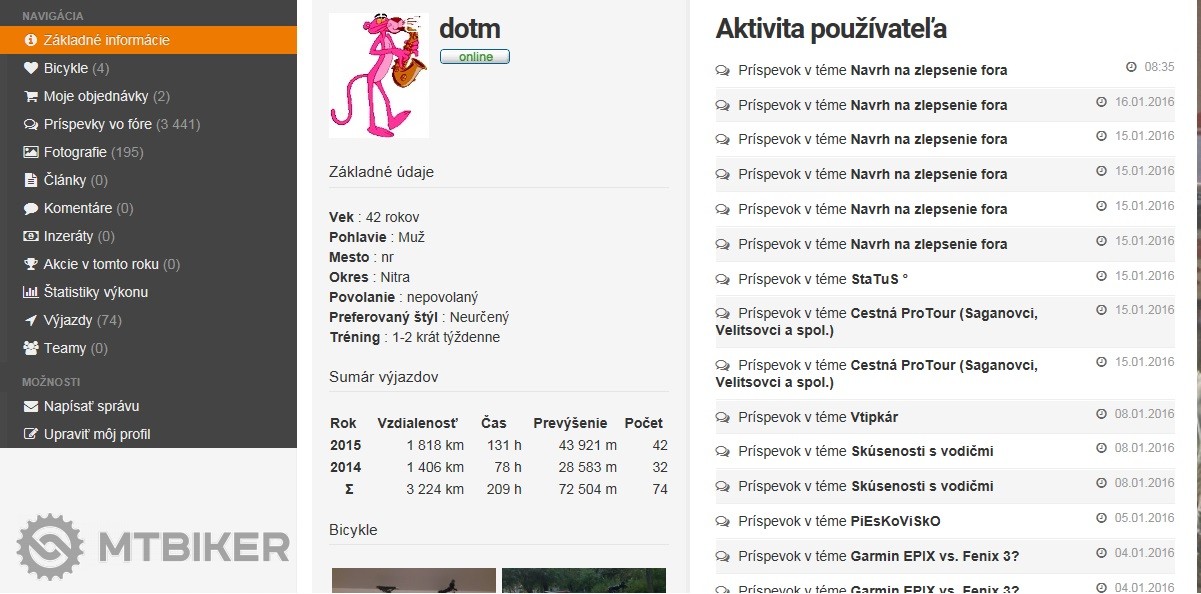Open the Základné informácie menu item
The width and height of the screenshot is (1201, 594).
tap(106, 41)
